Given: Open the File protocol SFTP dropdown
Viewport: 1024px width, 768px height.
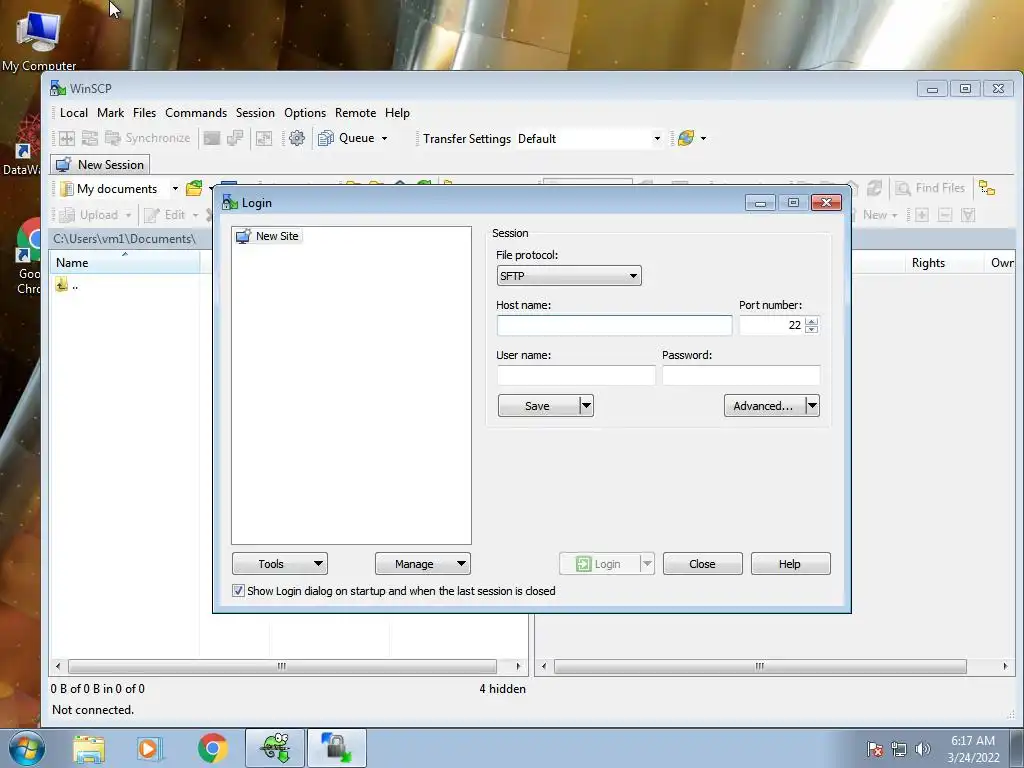Looking at the screenshot, I should click(569, 276).
